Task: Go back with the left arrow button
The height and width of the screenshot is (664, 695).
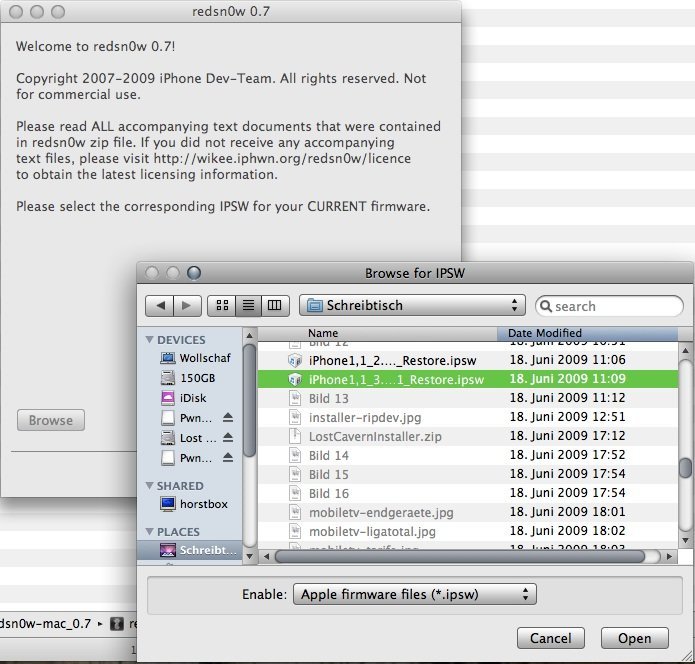Action: pyautogui.click(x=160, y=305)
